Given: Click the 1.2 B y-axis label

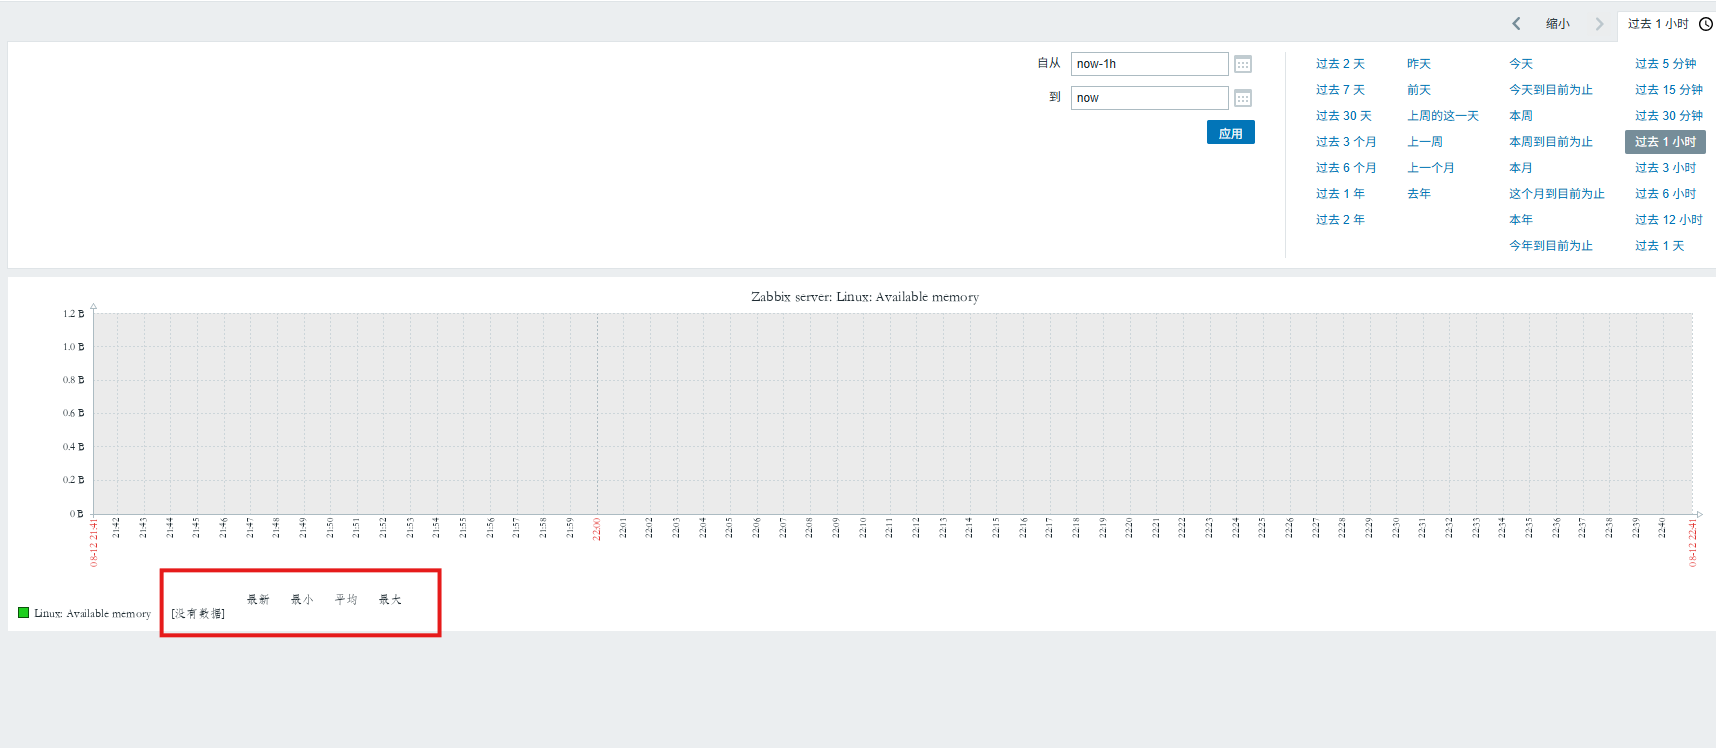Looking at the screenshot, I should coord(74,314).
